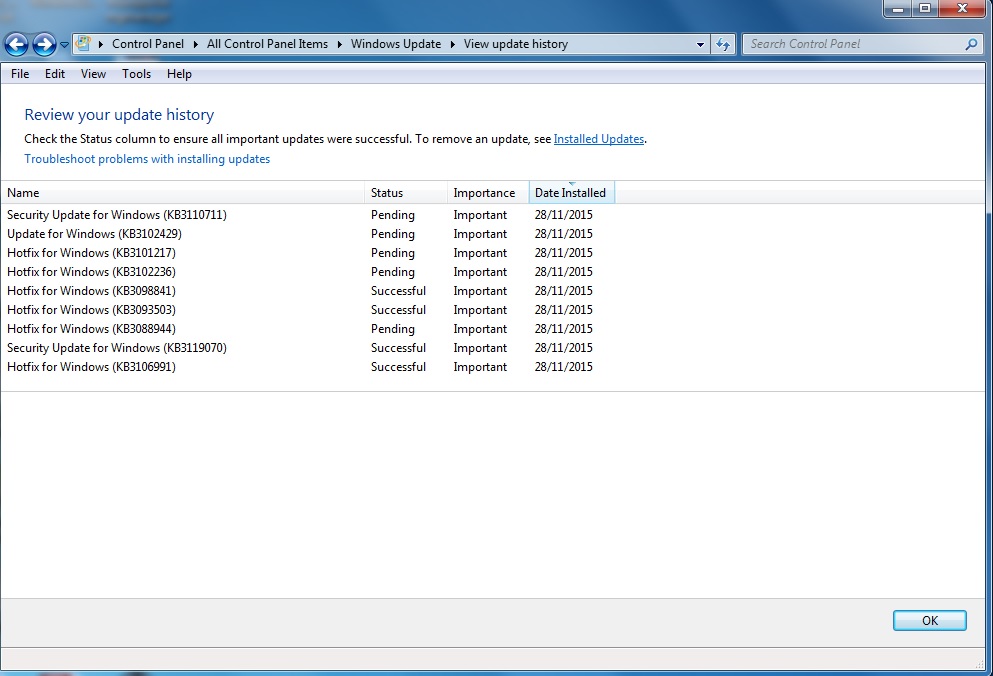Open the Edit menu
This screenshot has width=993, height=676.
coord(55,74)
